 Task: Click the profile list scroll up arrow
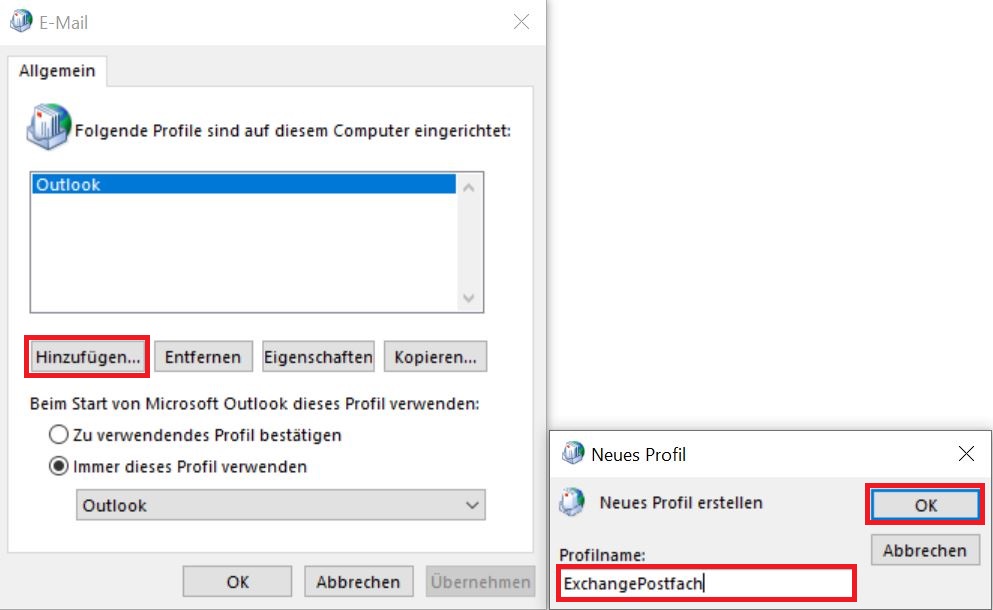[470, 186]
